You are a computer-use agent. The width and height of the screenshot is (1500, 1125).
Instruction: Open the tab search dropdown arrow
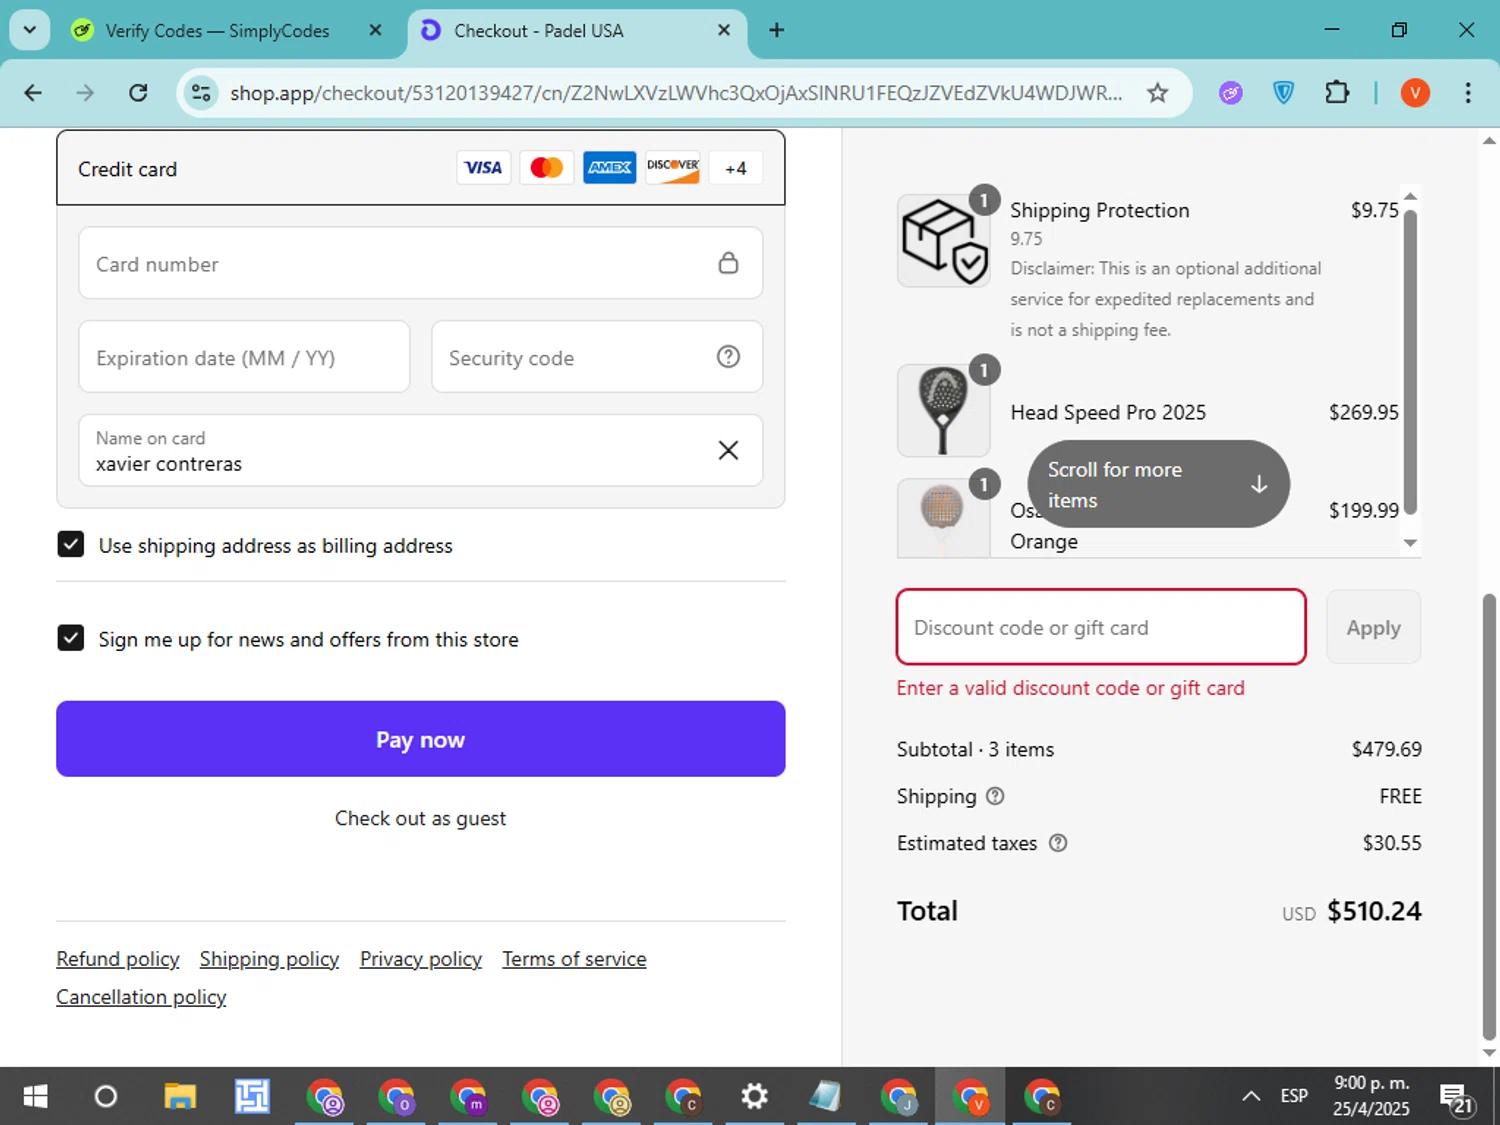click(30, 30)
